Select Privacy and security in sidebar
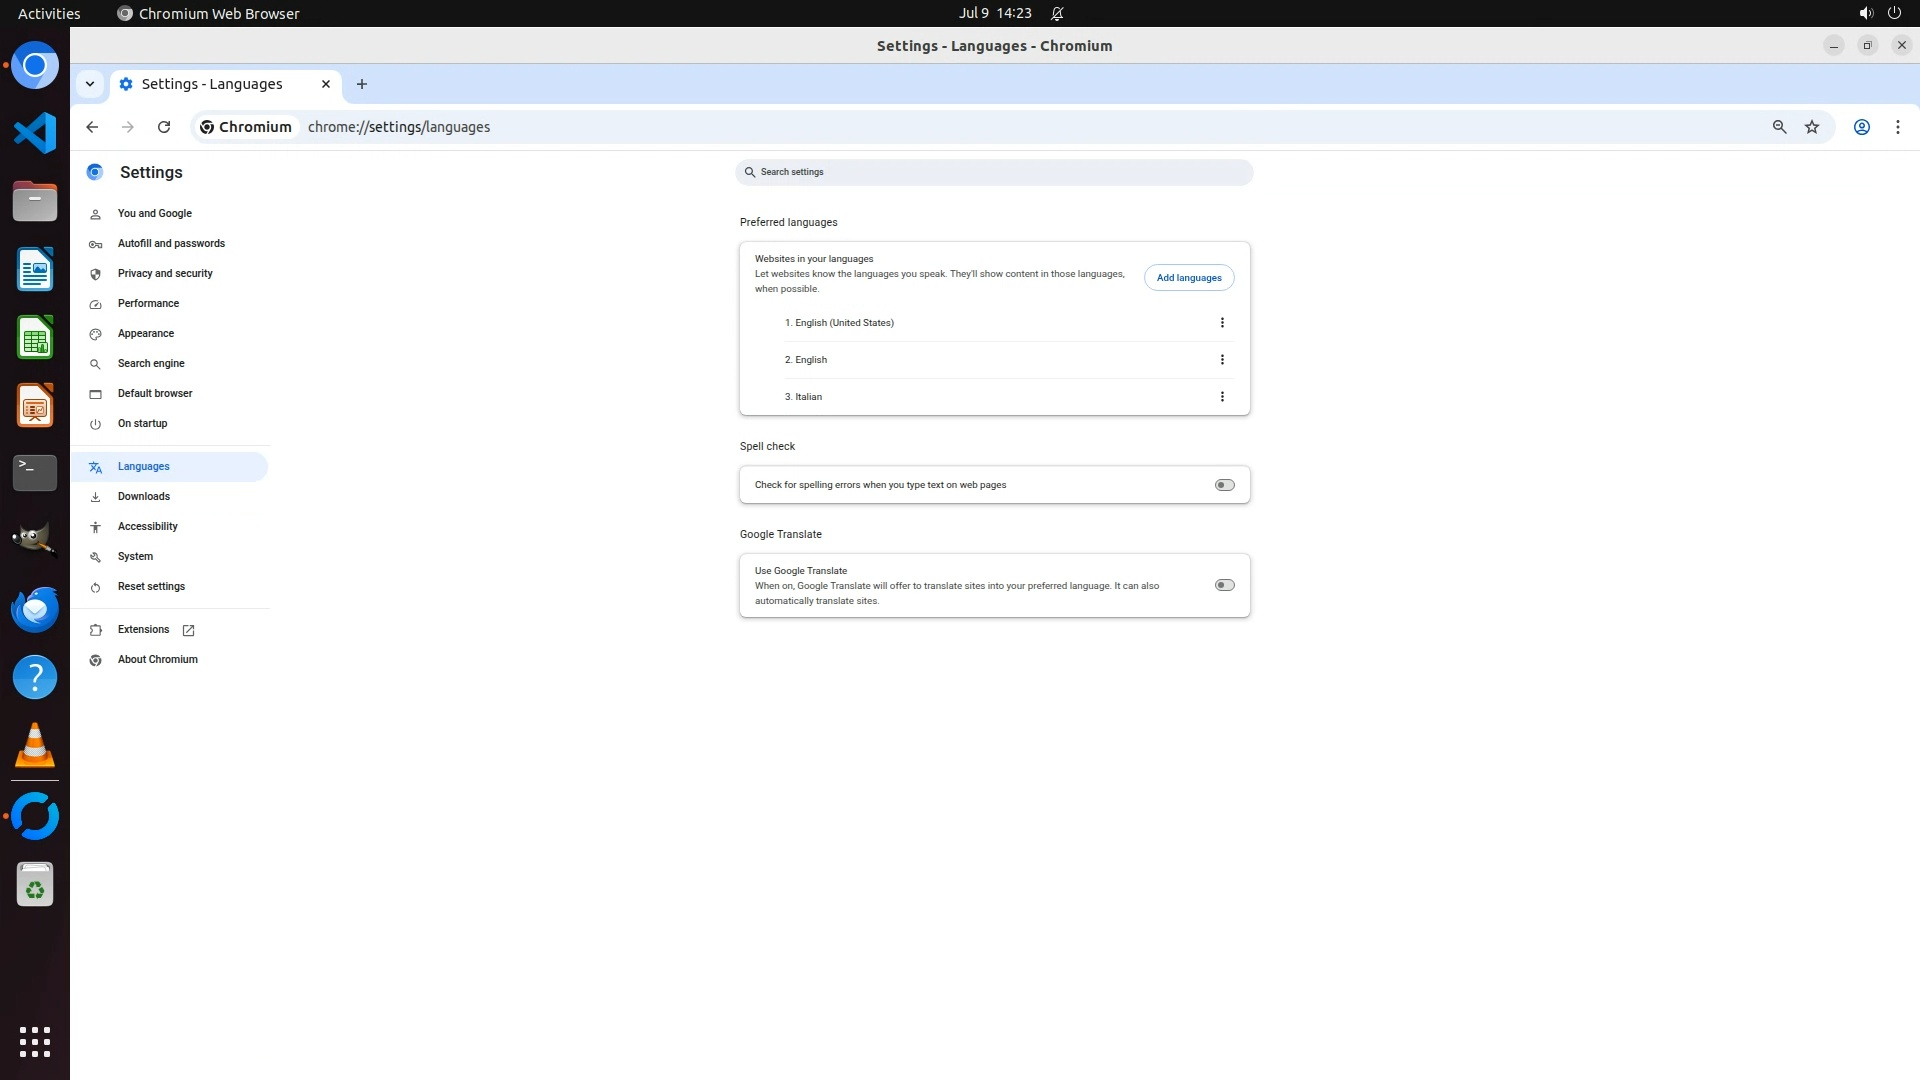 165,273
